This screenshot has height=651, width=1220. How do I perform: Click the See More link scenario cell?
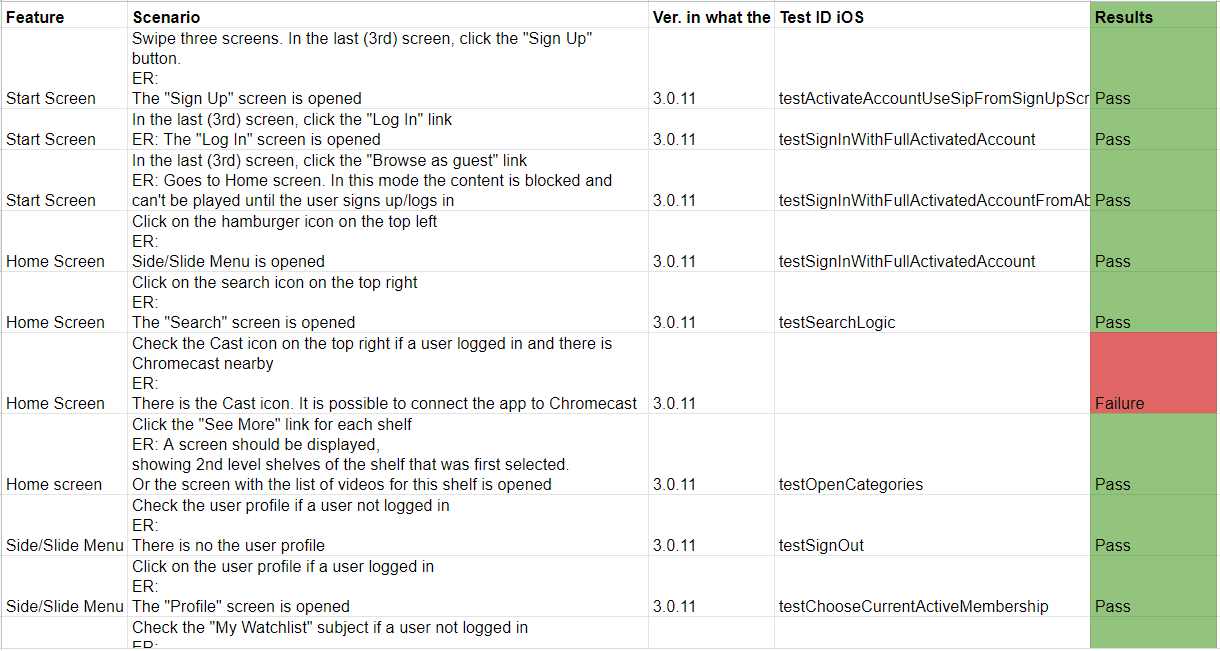pyautogui.click(x=388, y=454)
